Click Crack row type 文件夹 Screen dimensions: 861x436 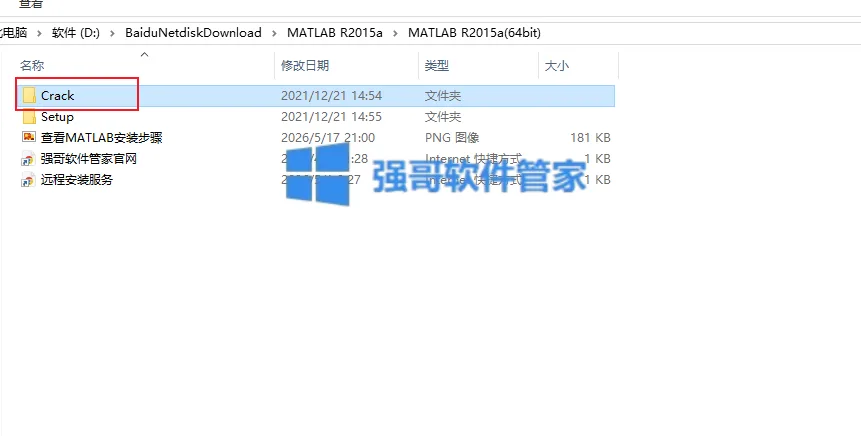[x=443, y=96]
